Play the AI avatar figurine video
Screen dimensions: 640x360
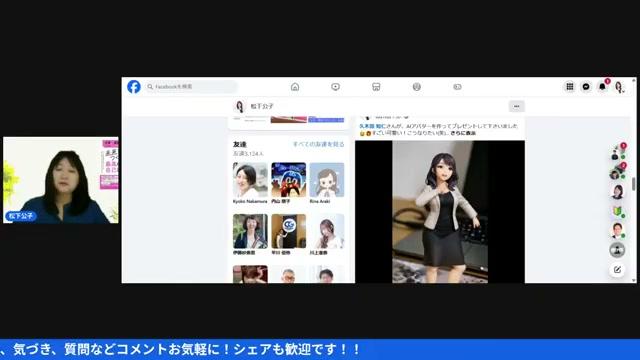coord(440,212)
